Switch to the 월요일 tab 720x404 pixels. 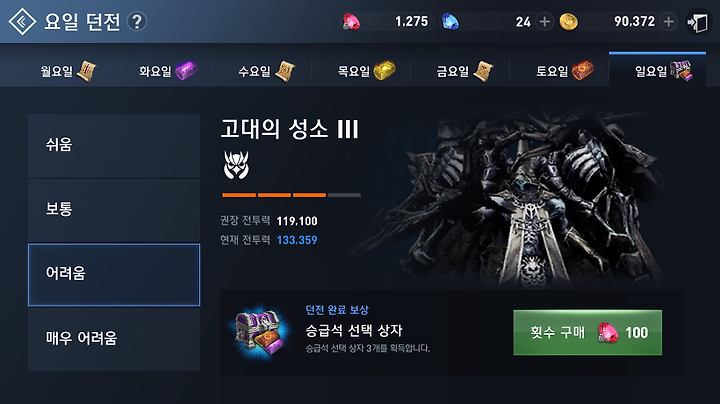tap(68, 71)
